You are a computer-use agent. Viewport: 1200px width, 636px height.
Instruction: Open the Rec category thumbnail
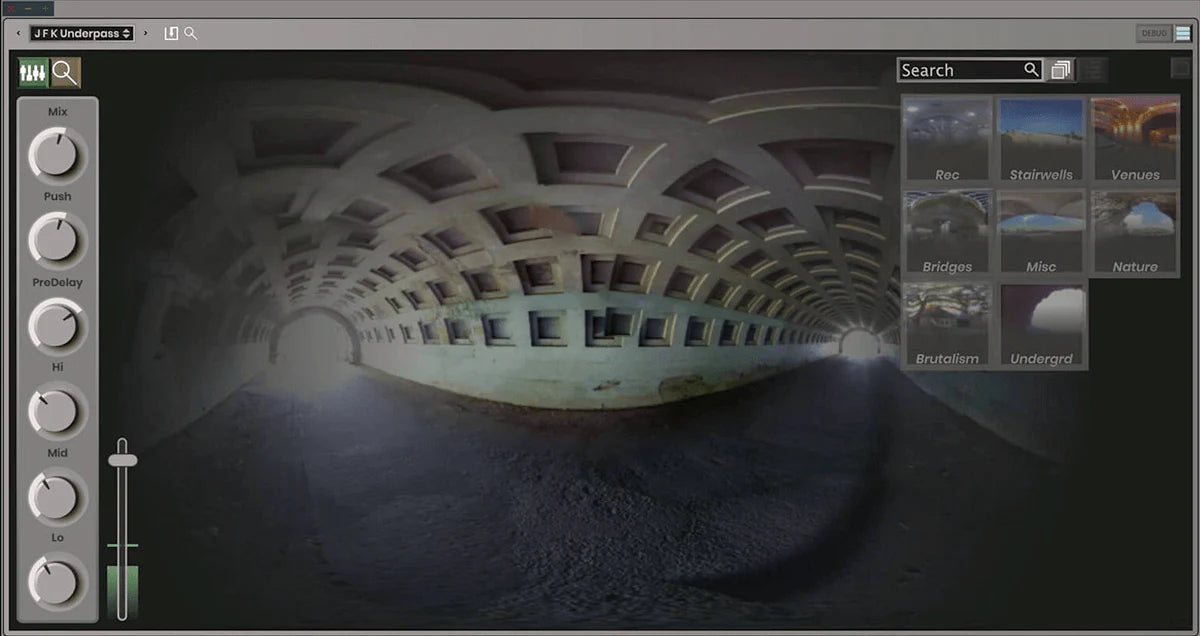946,138
